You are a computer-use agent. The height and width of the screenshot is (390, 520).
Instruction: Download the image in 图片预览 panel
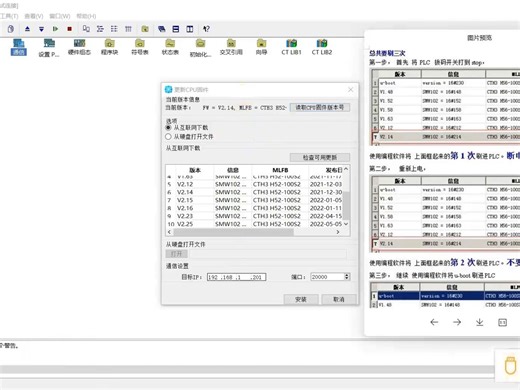480,322
